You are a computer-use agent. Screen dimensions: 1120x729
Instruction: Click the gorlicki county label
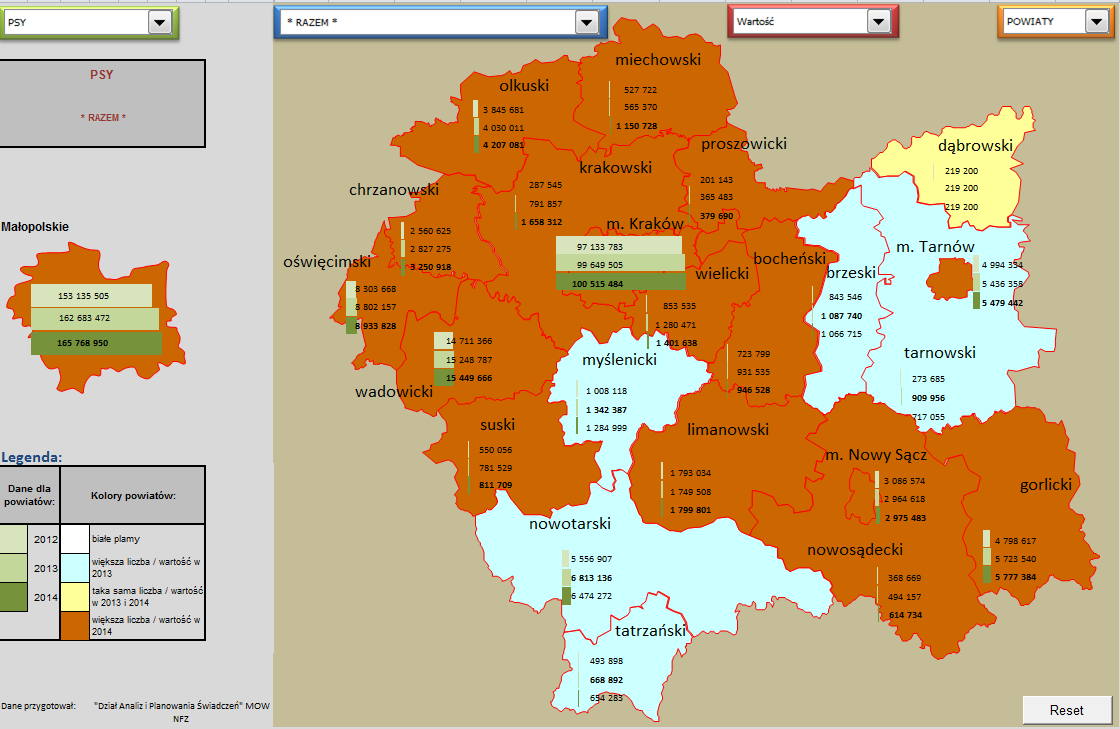click(1046, 486)
